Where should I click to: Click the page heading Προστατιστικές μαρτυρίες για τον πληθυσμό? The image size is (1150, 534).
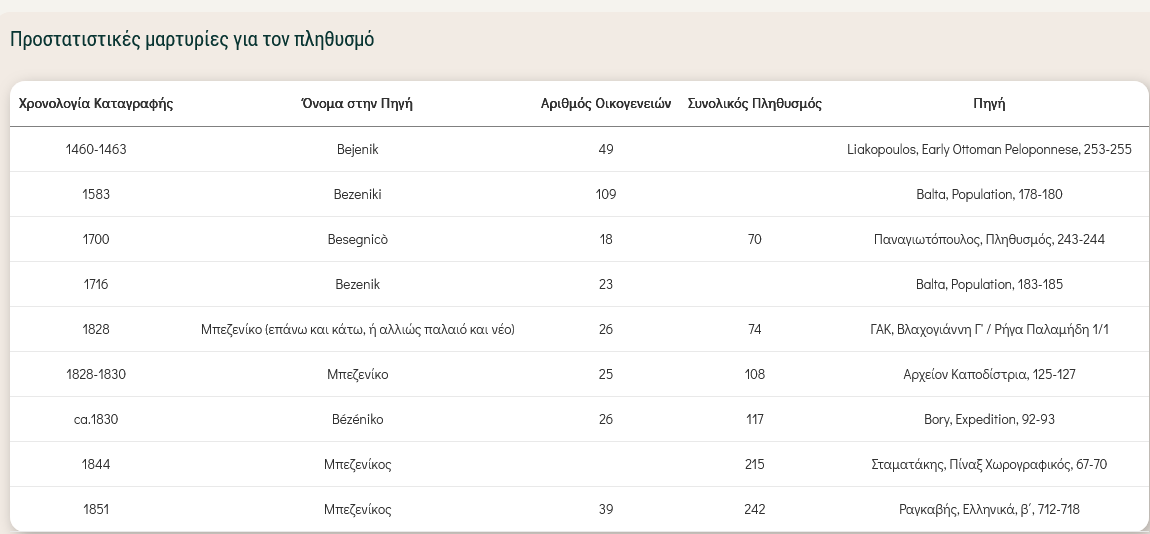point(192,40)
